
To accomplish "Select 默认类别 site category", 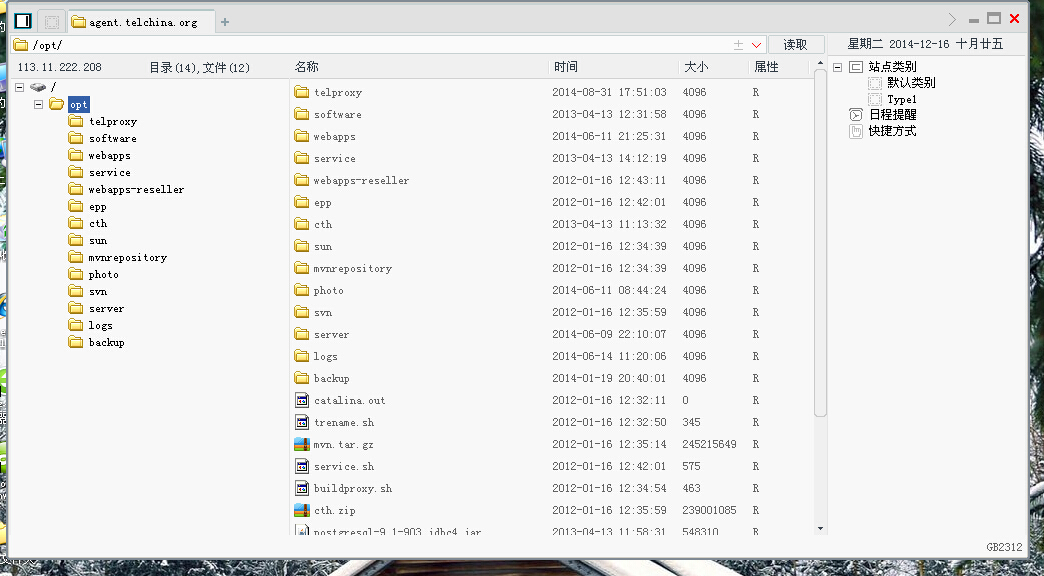I will click(x=911, y=83).
